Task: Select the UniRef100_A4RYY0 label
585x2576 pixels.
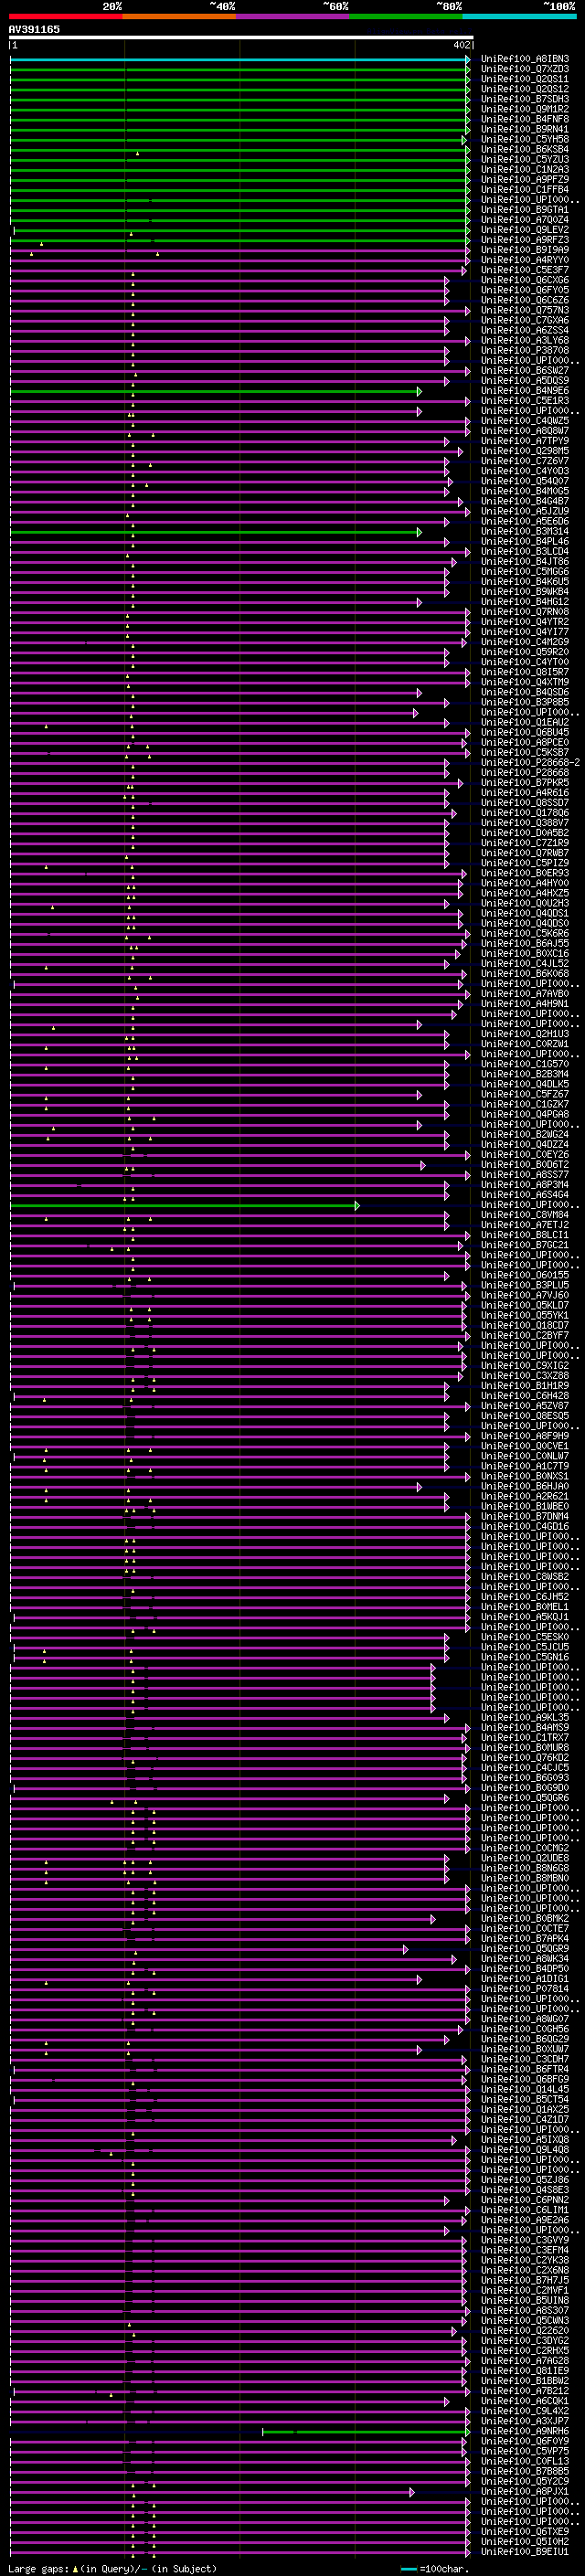Action: pyautogui.click(x=525, y=260)
